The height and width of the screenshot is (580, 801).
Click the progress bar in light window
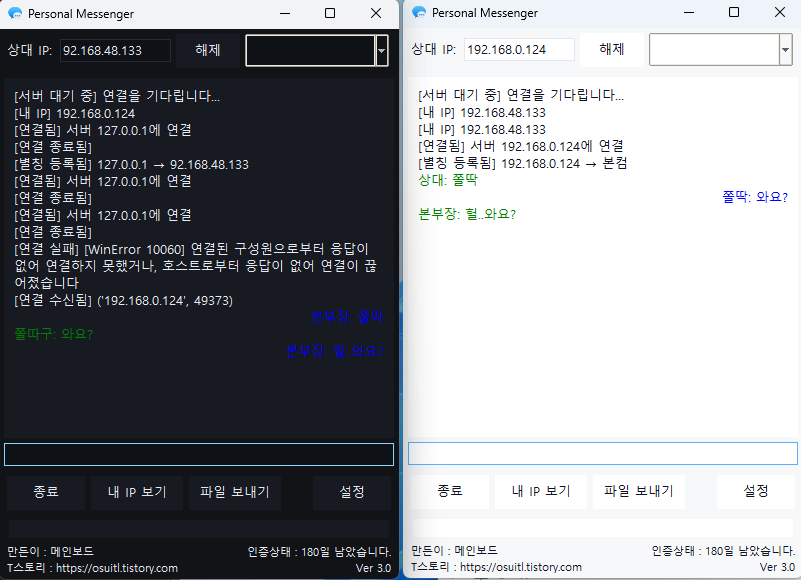[603, 527]
